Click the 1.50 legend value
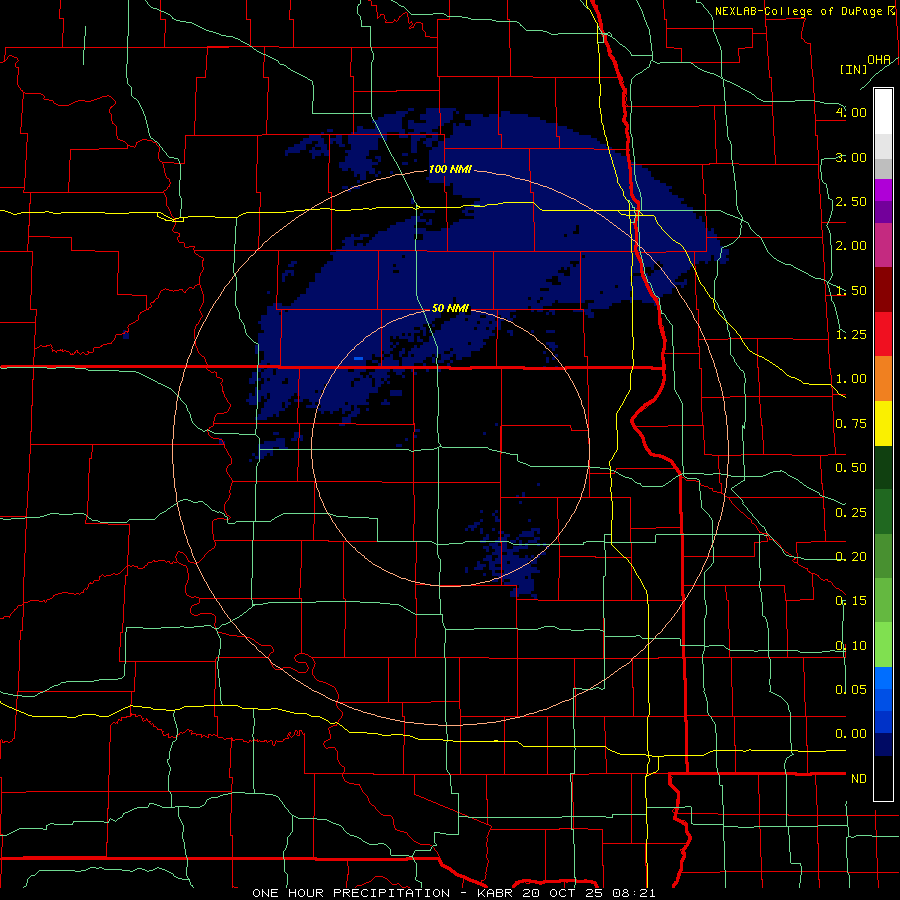Viewport: 900px width, 900px height. point(851,290)
